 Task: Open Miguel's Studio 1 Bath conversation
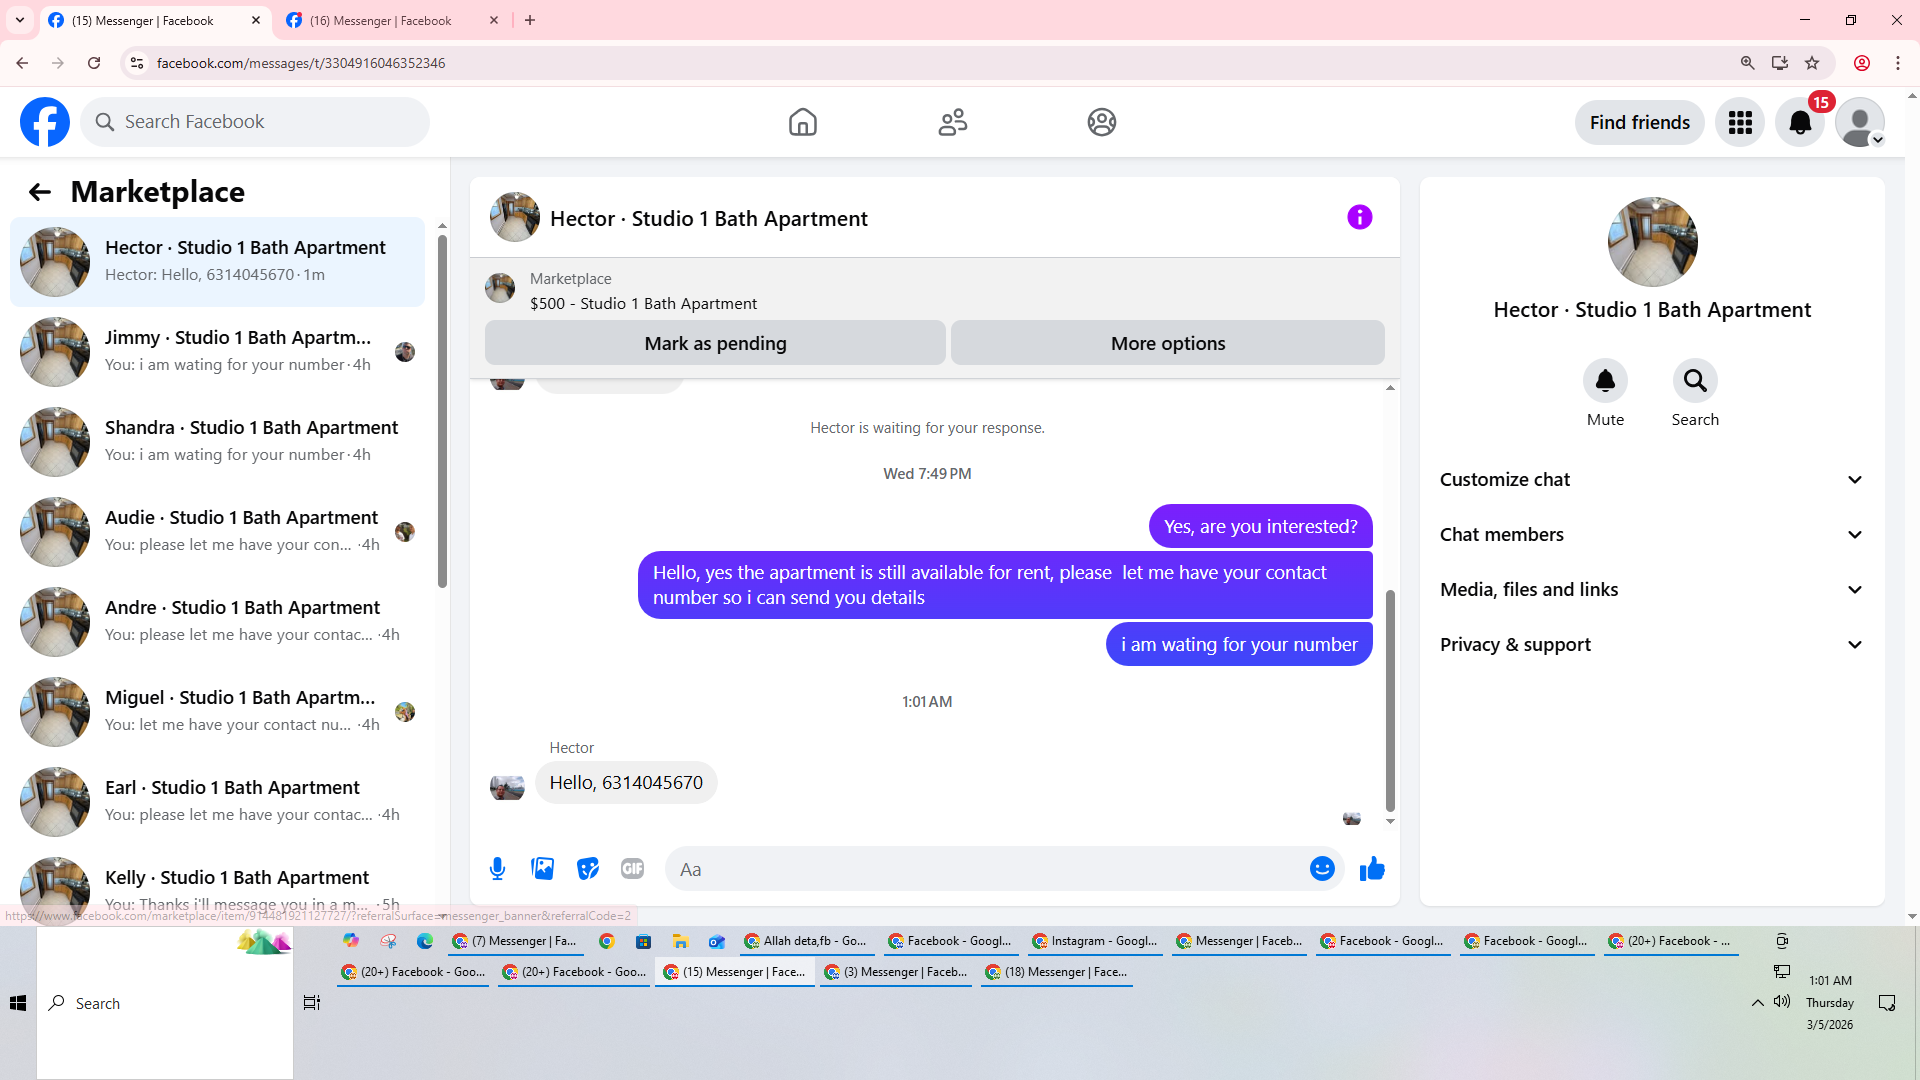218,712
